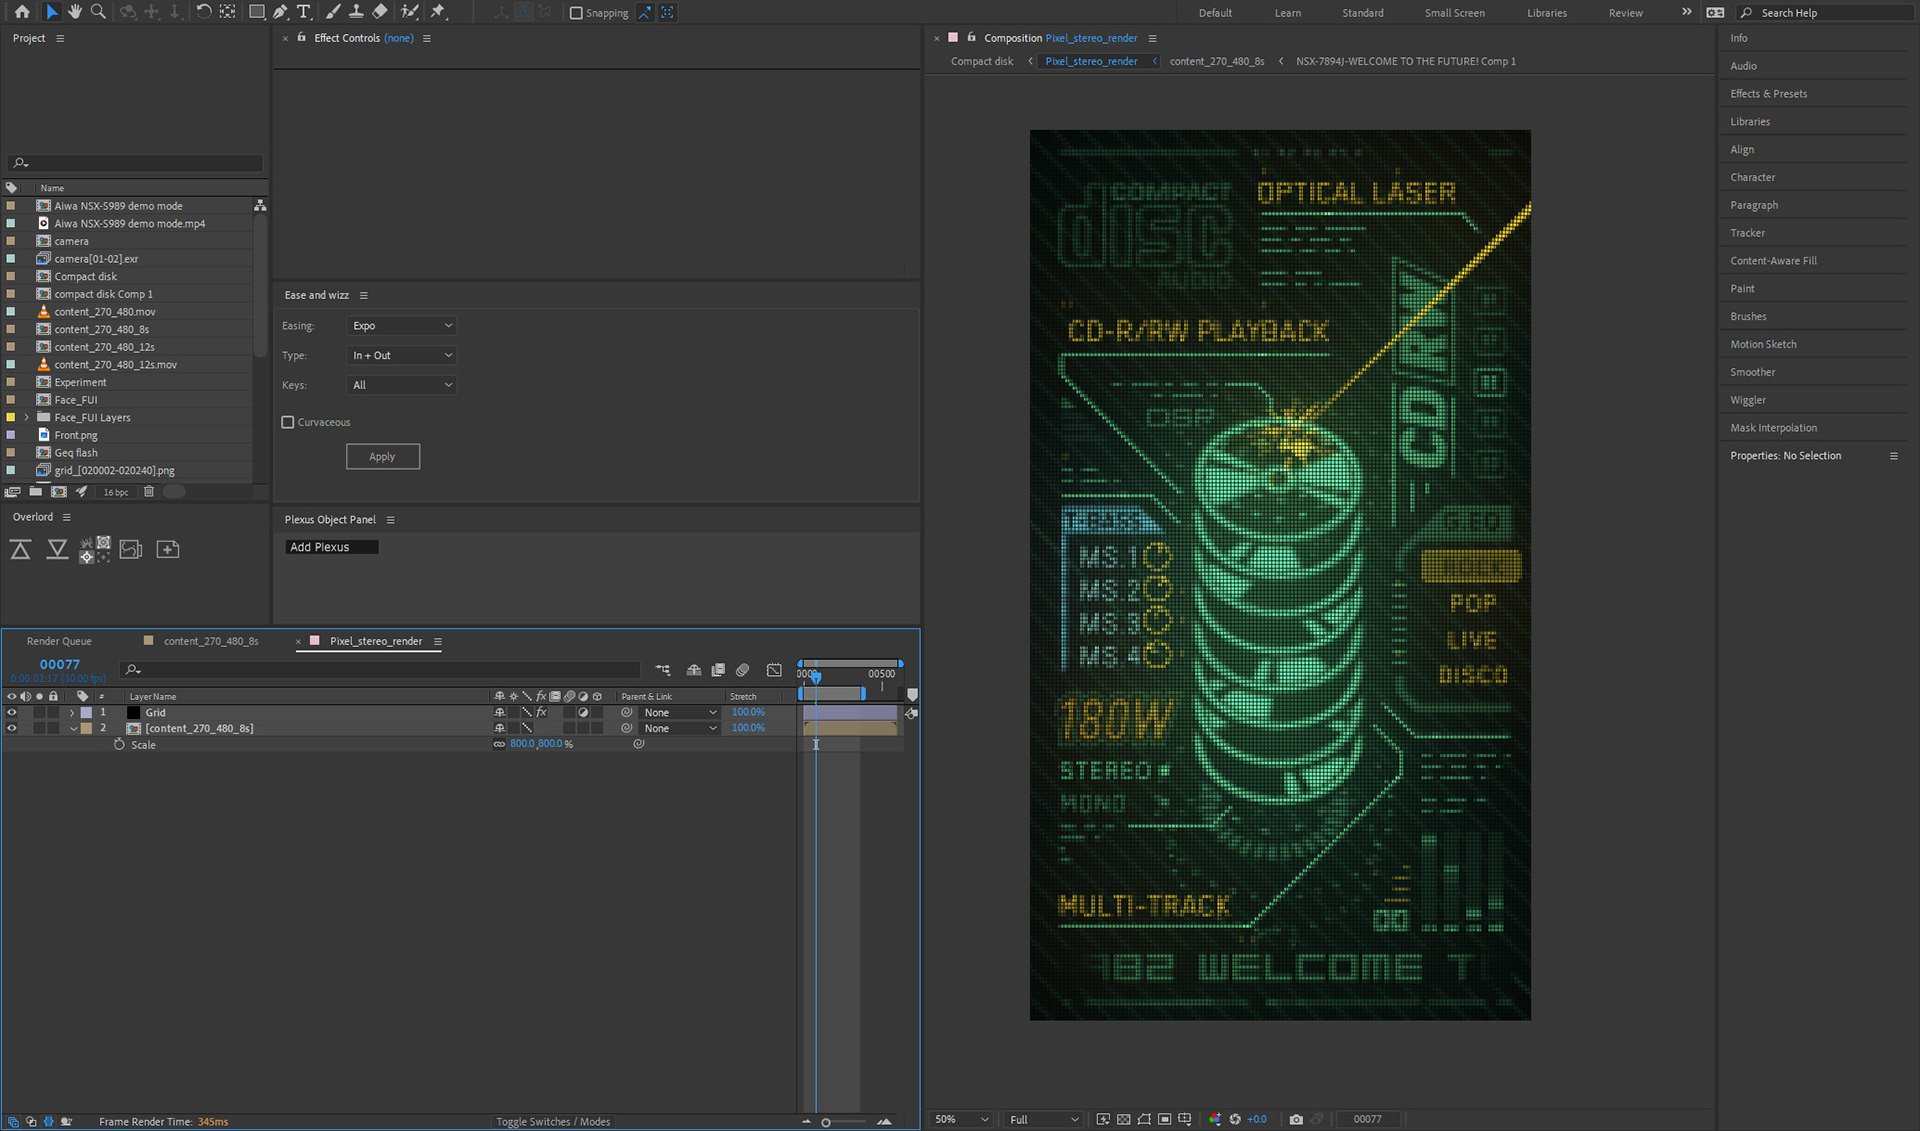Enable the Curvaceous checkbox
The width and height of the screenshot is (1920, 1131).
pos(288,422)
